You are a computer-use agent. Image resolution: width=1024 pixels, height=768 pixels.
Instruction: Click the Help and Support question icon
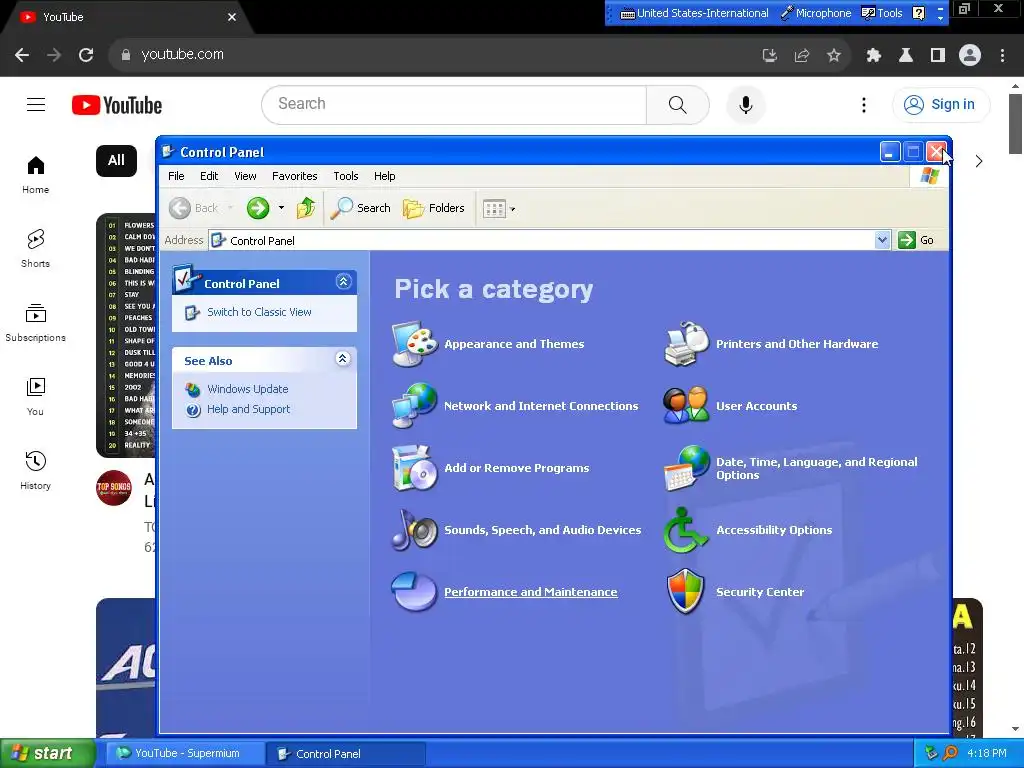point(193,410)
